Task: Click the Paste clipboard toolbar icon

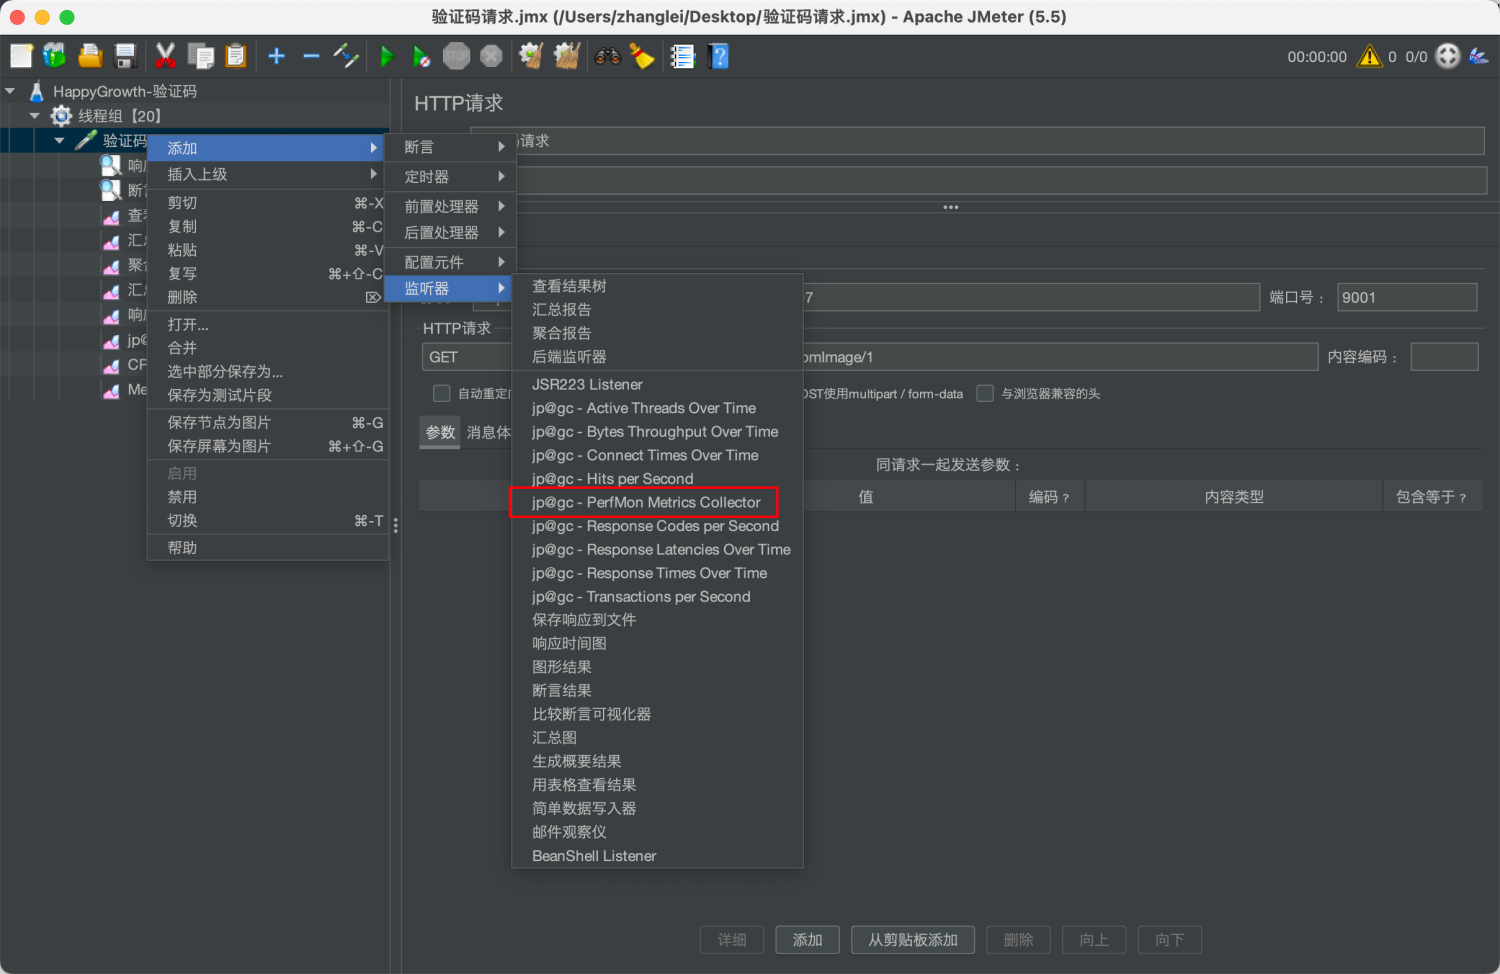Action: pyautogui.click(x=236, y=56)
